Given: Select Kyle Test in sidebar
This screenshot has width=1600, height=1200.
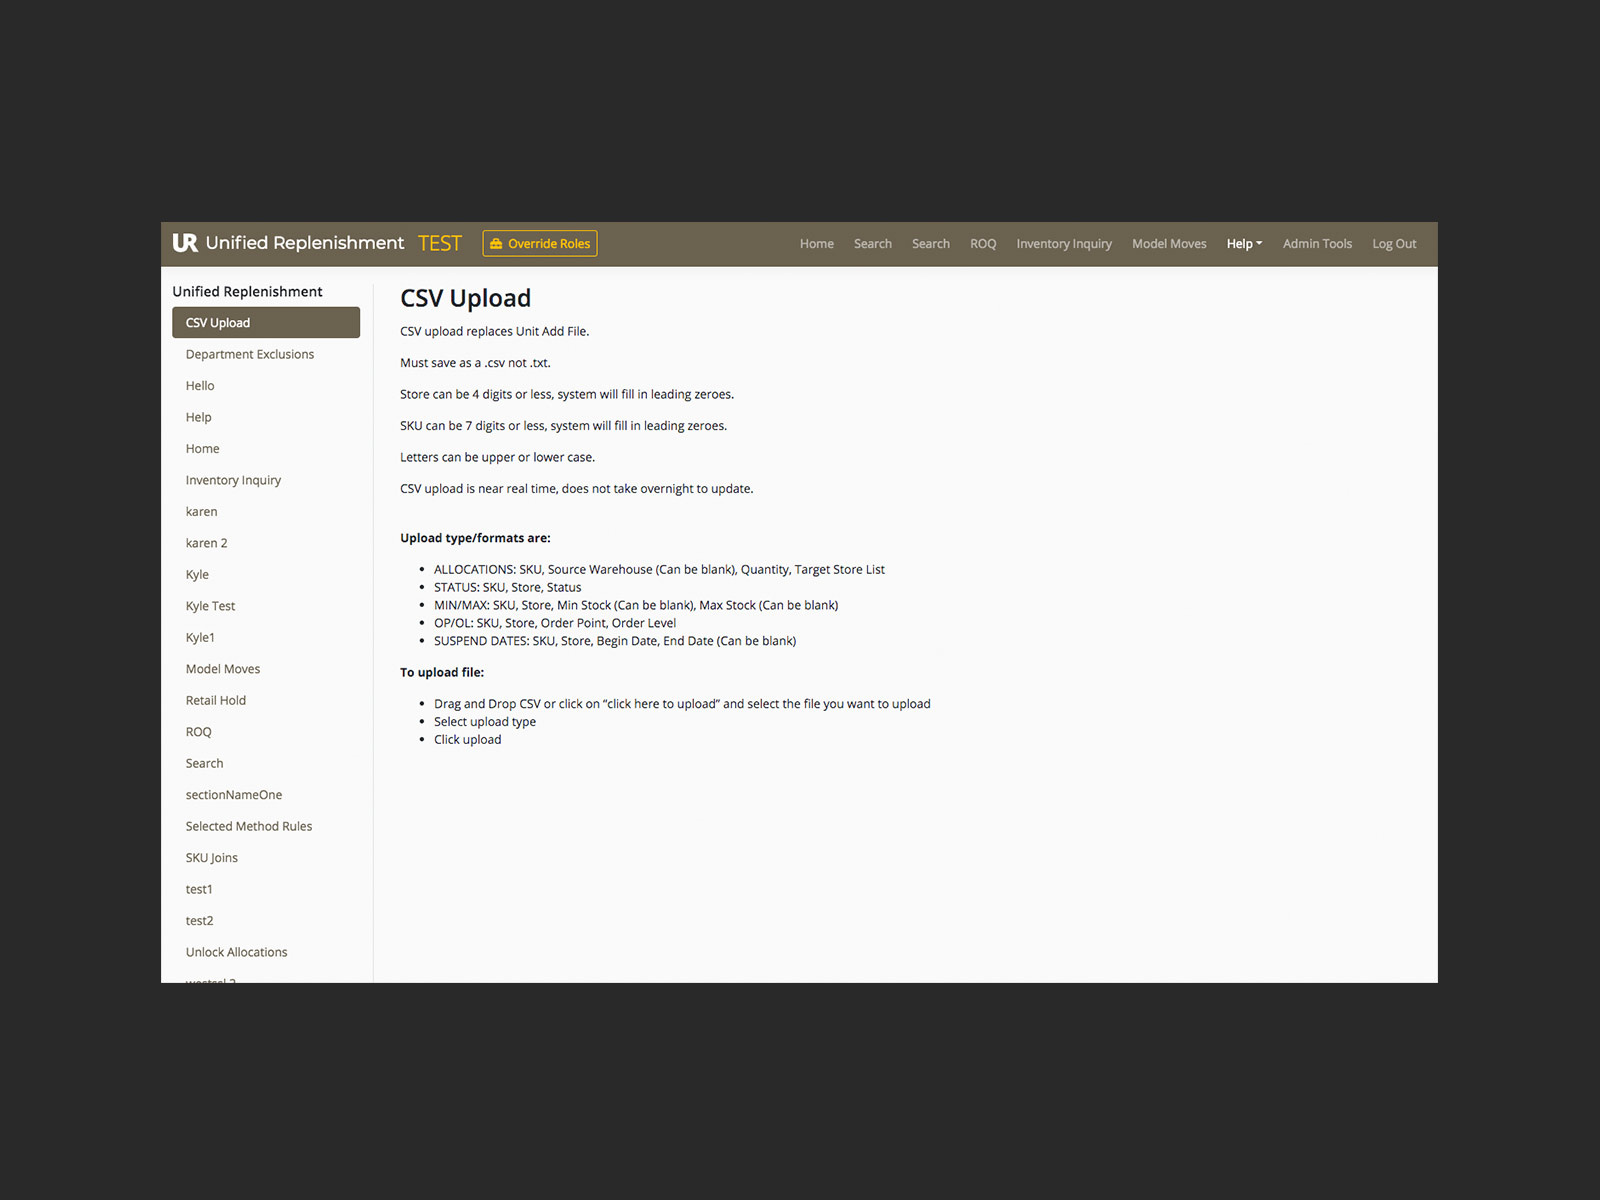Looking at the screenshot, I should (x=210, y=606).
